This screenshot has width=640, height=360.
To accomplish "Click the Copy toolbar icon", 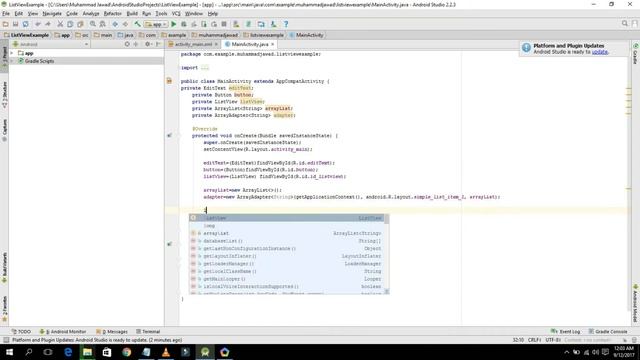I will click(70, 24).
